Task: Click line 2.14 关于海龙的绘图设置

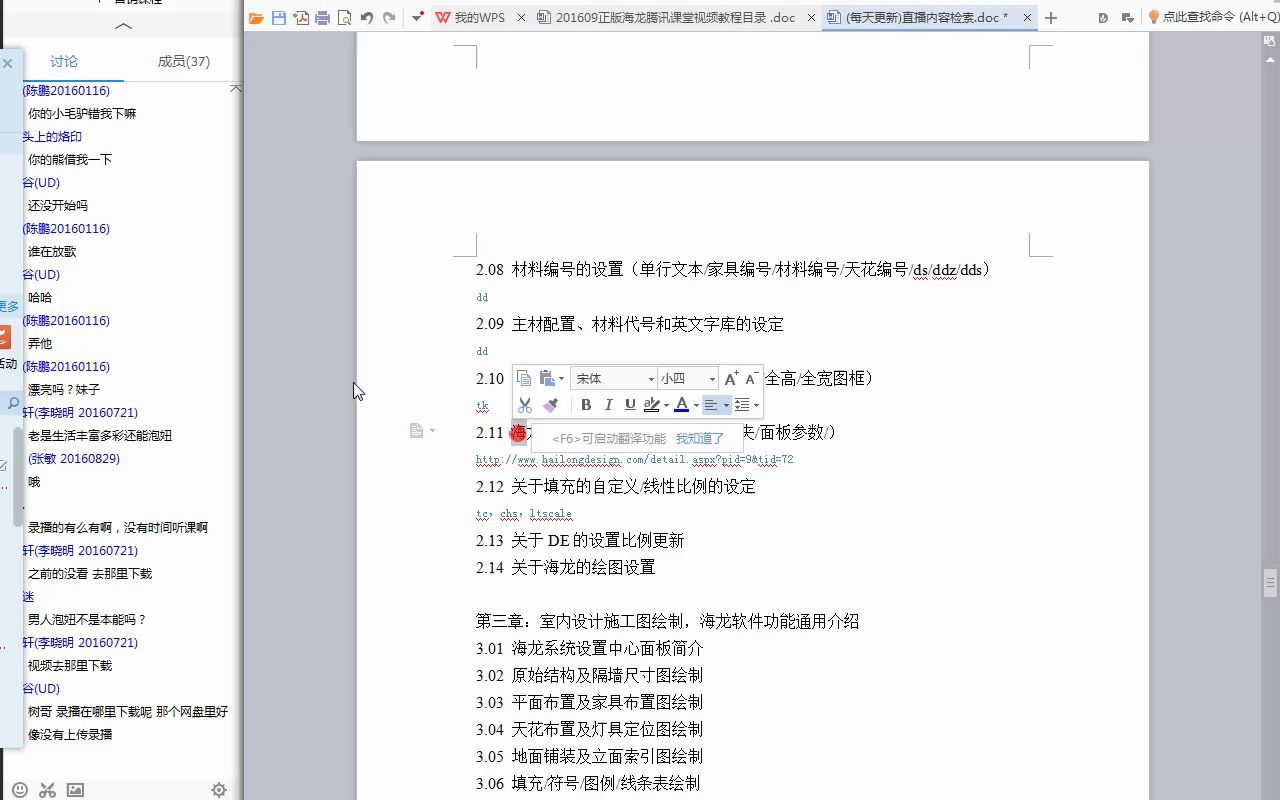Action: pyautogui.click(x=566, y=567)
